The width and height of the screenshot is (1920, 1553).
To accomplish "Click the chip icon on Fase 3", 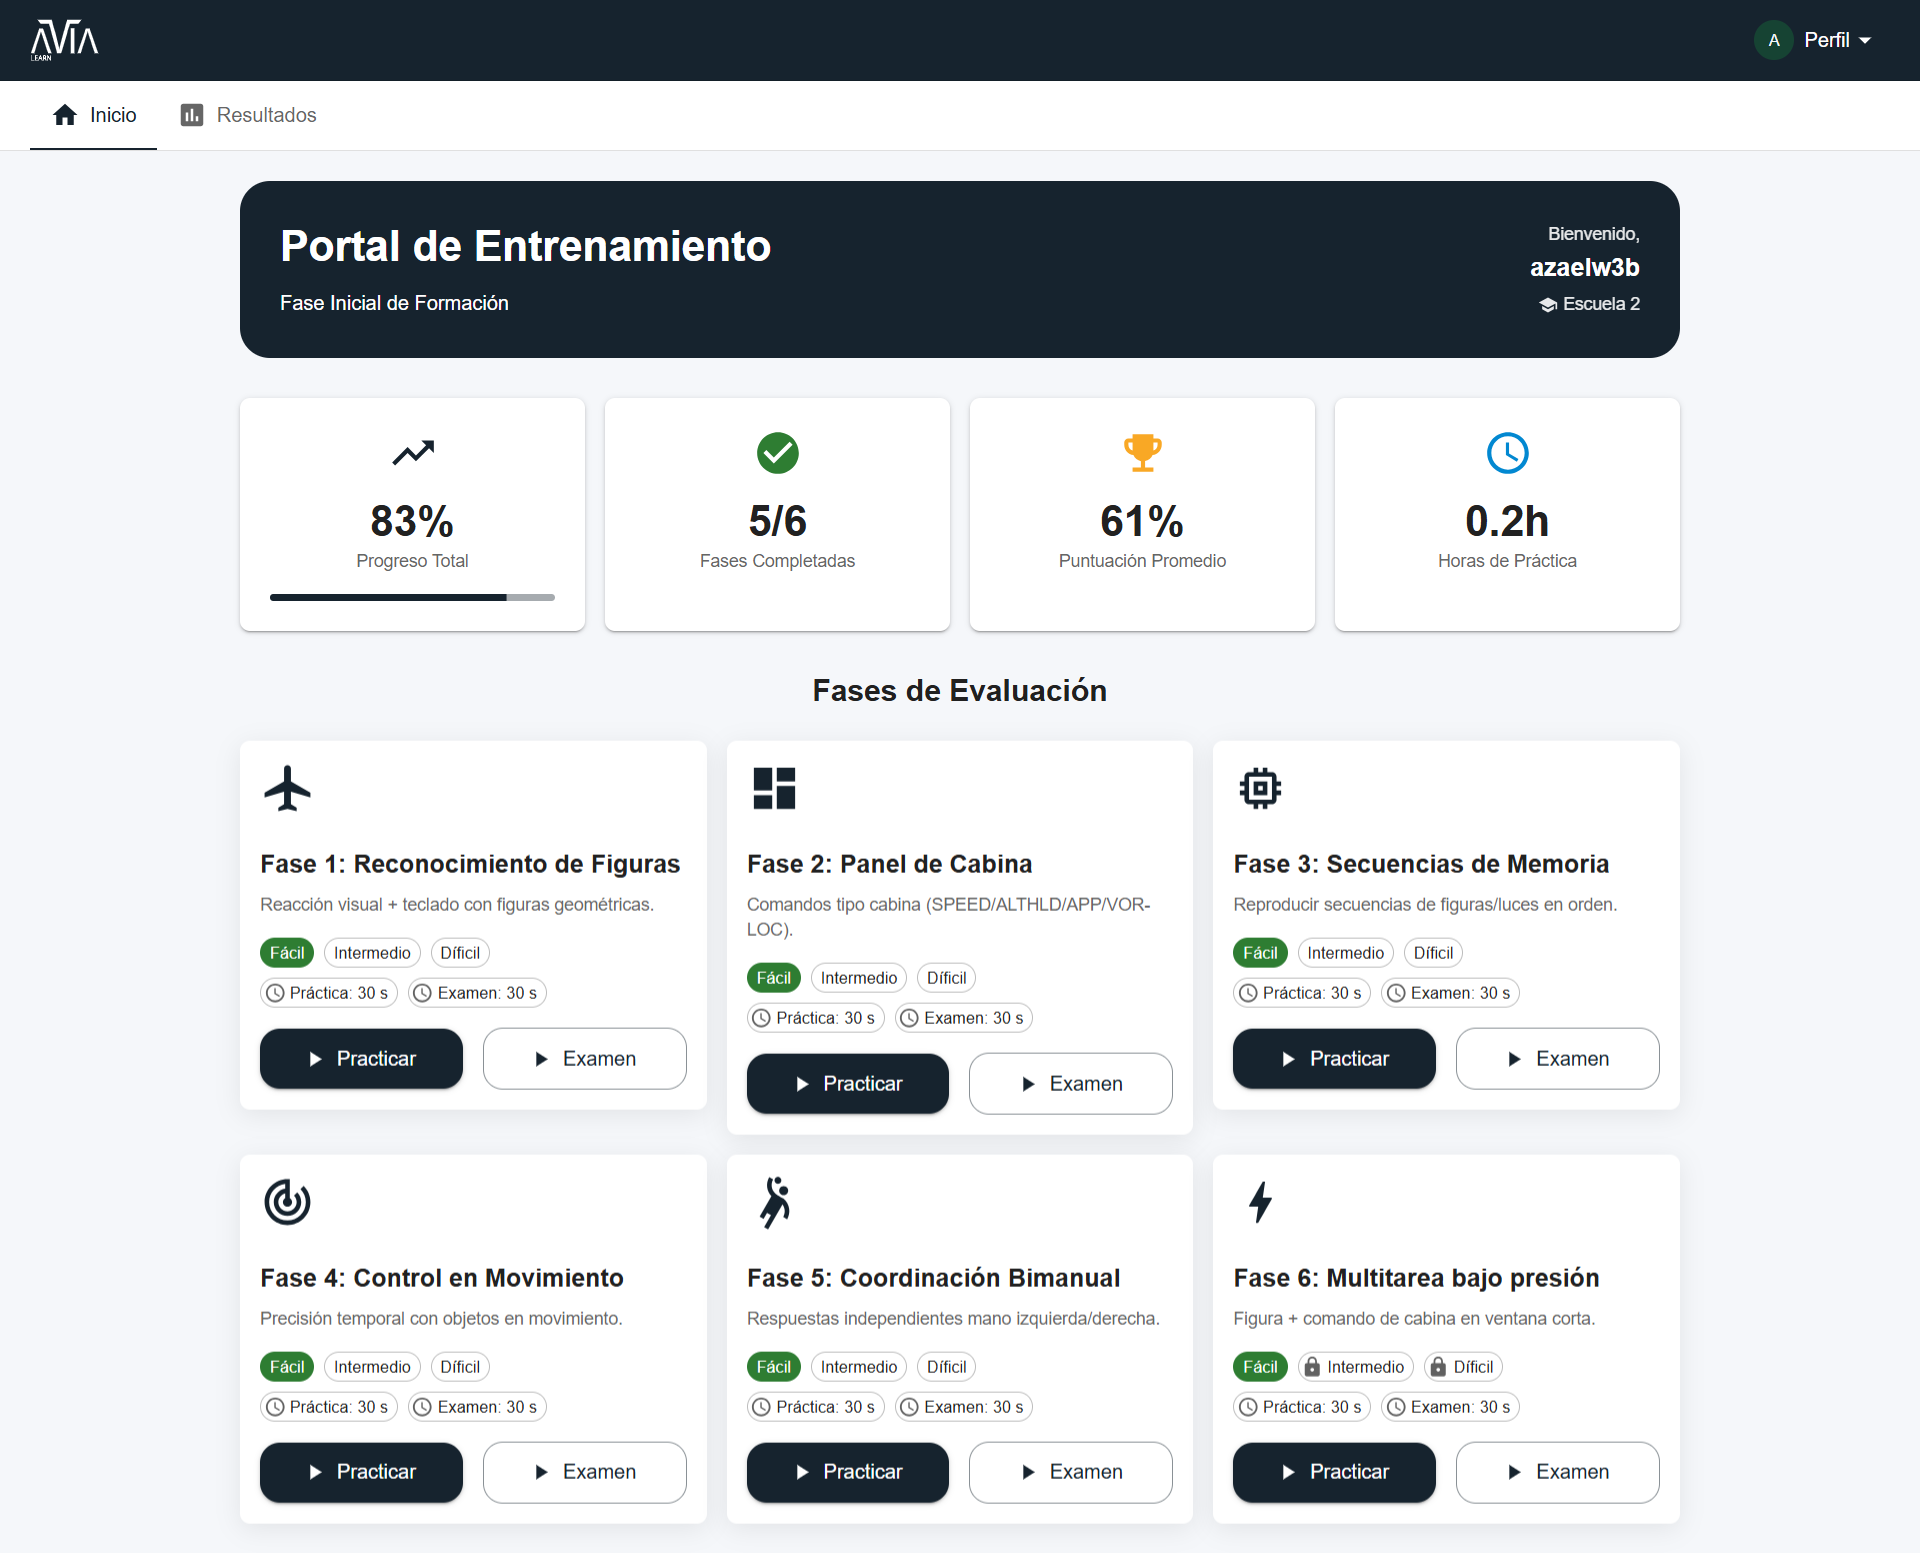I will [x=1260, y=788].
